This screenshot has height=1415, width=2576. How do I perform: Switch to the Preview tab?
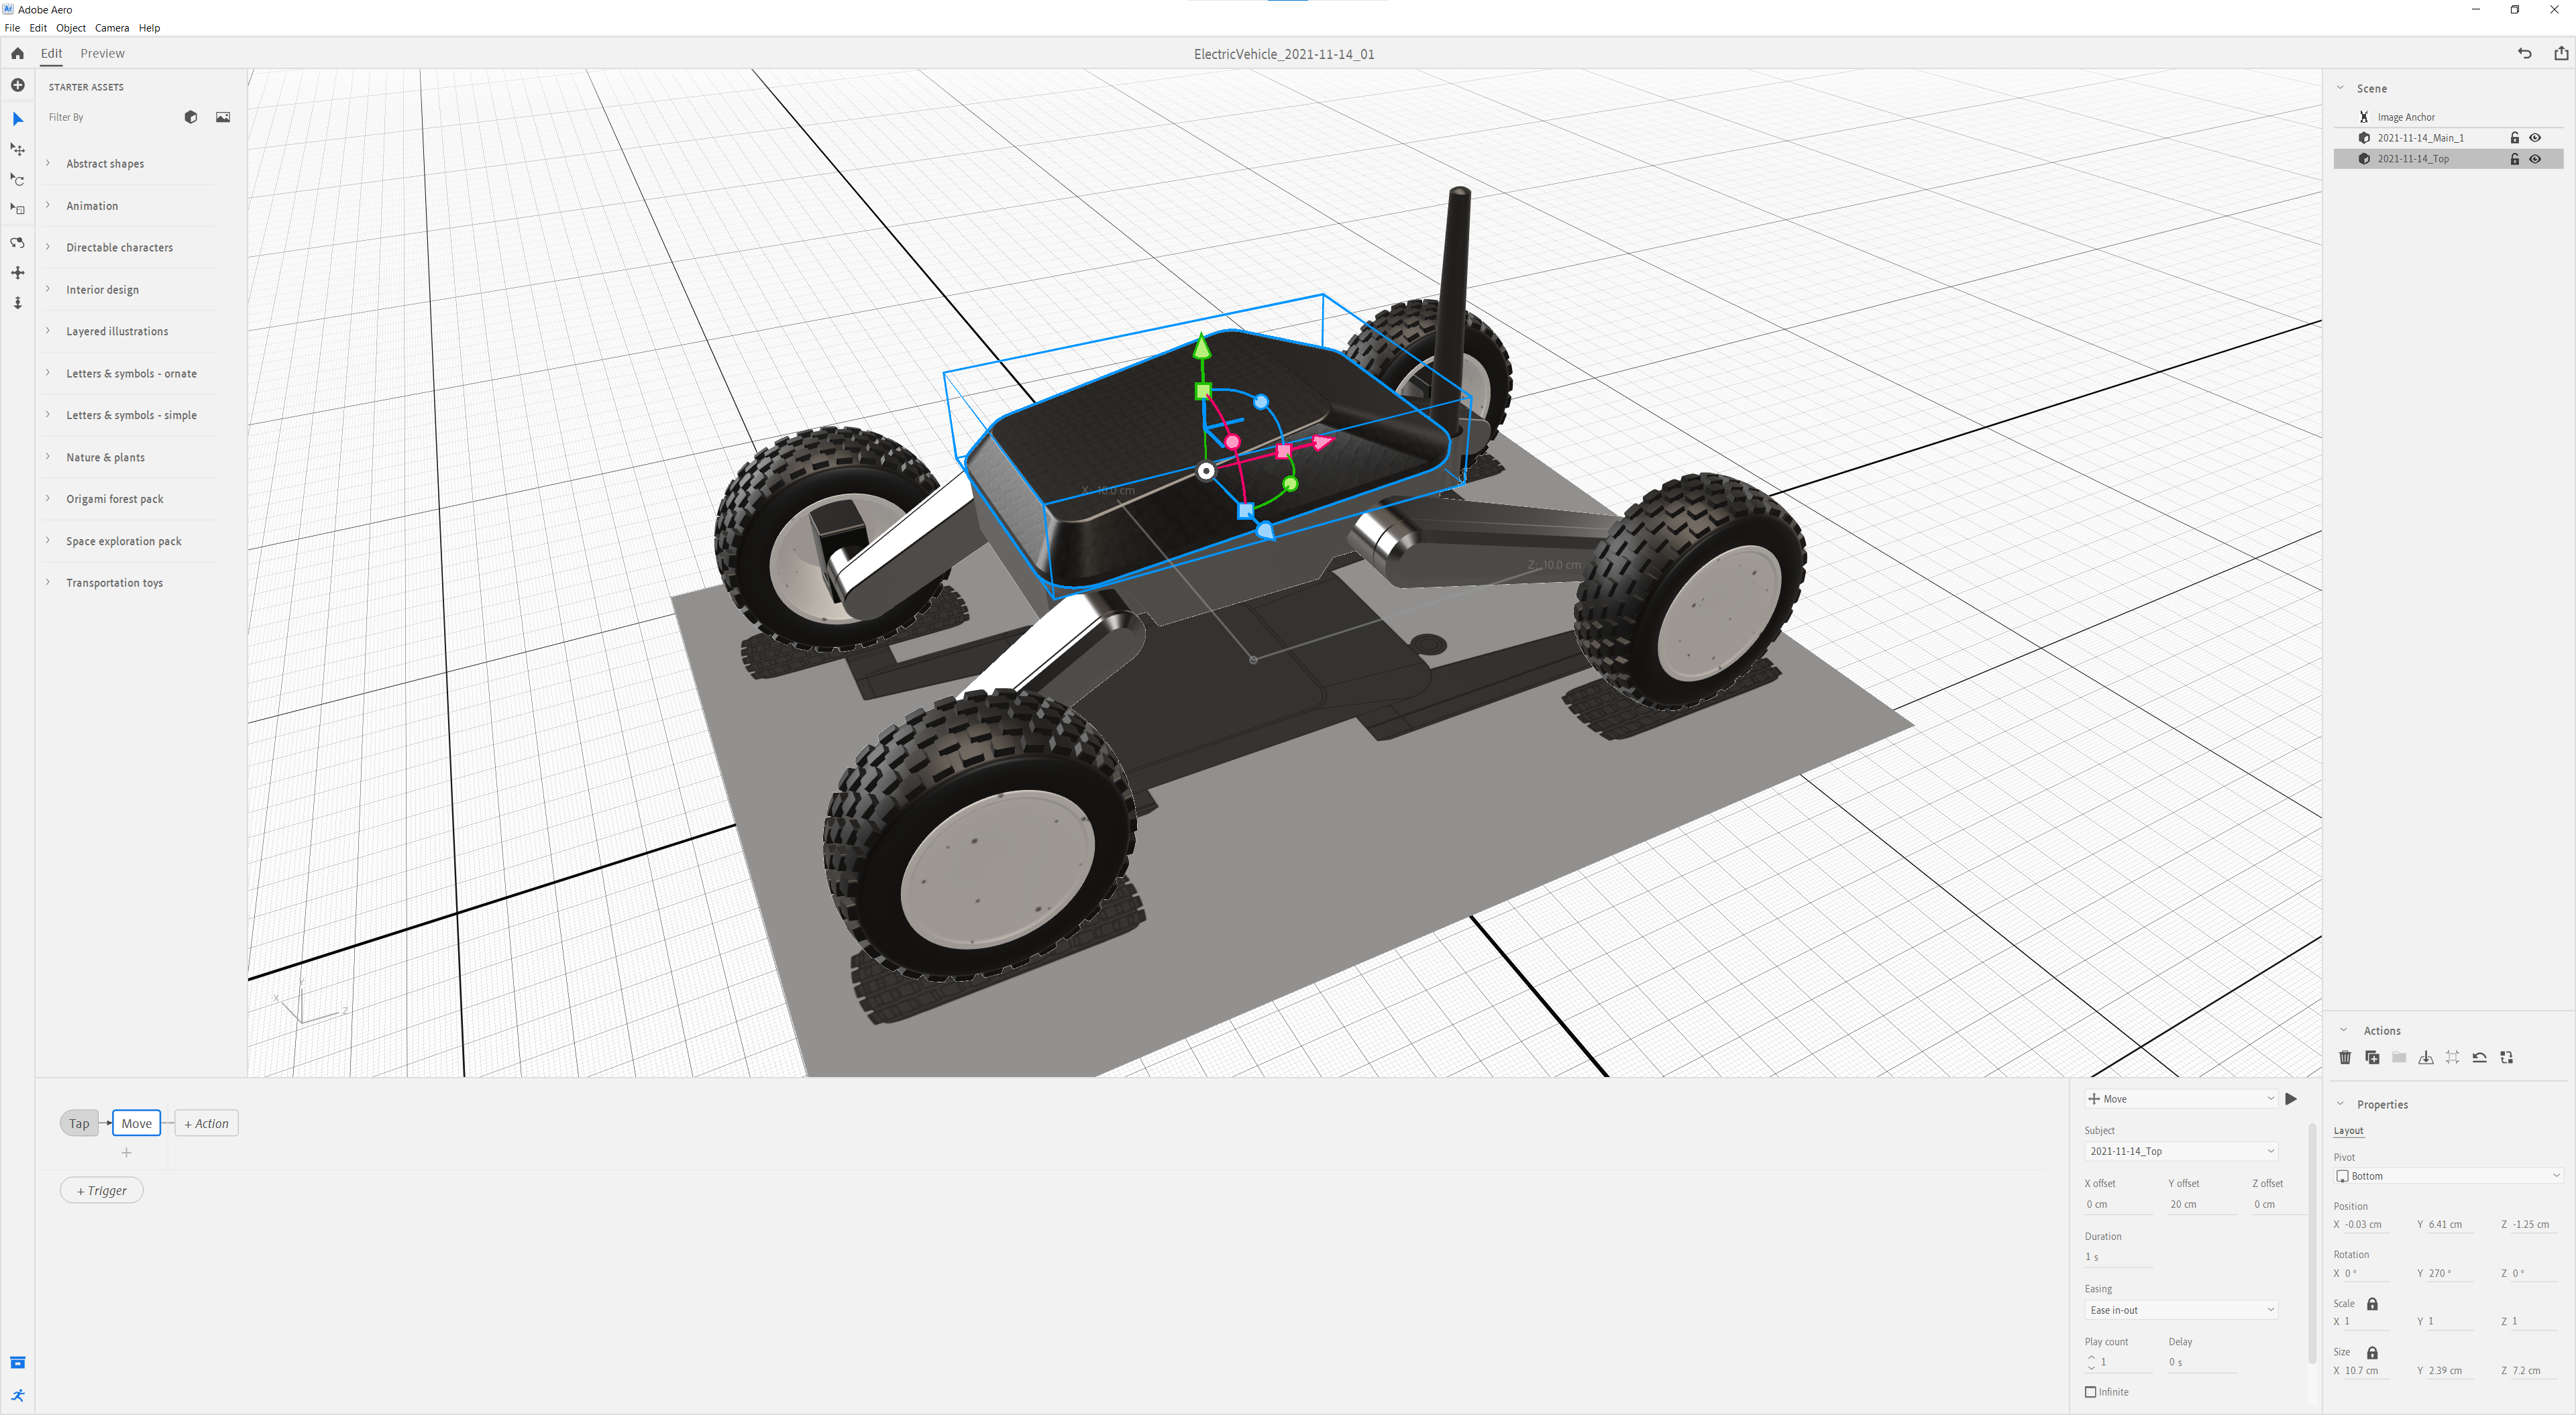coord(102,53)
